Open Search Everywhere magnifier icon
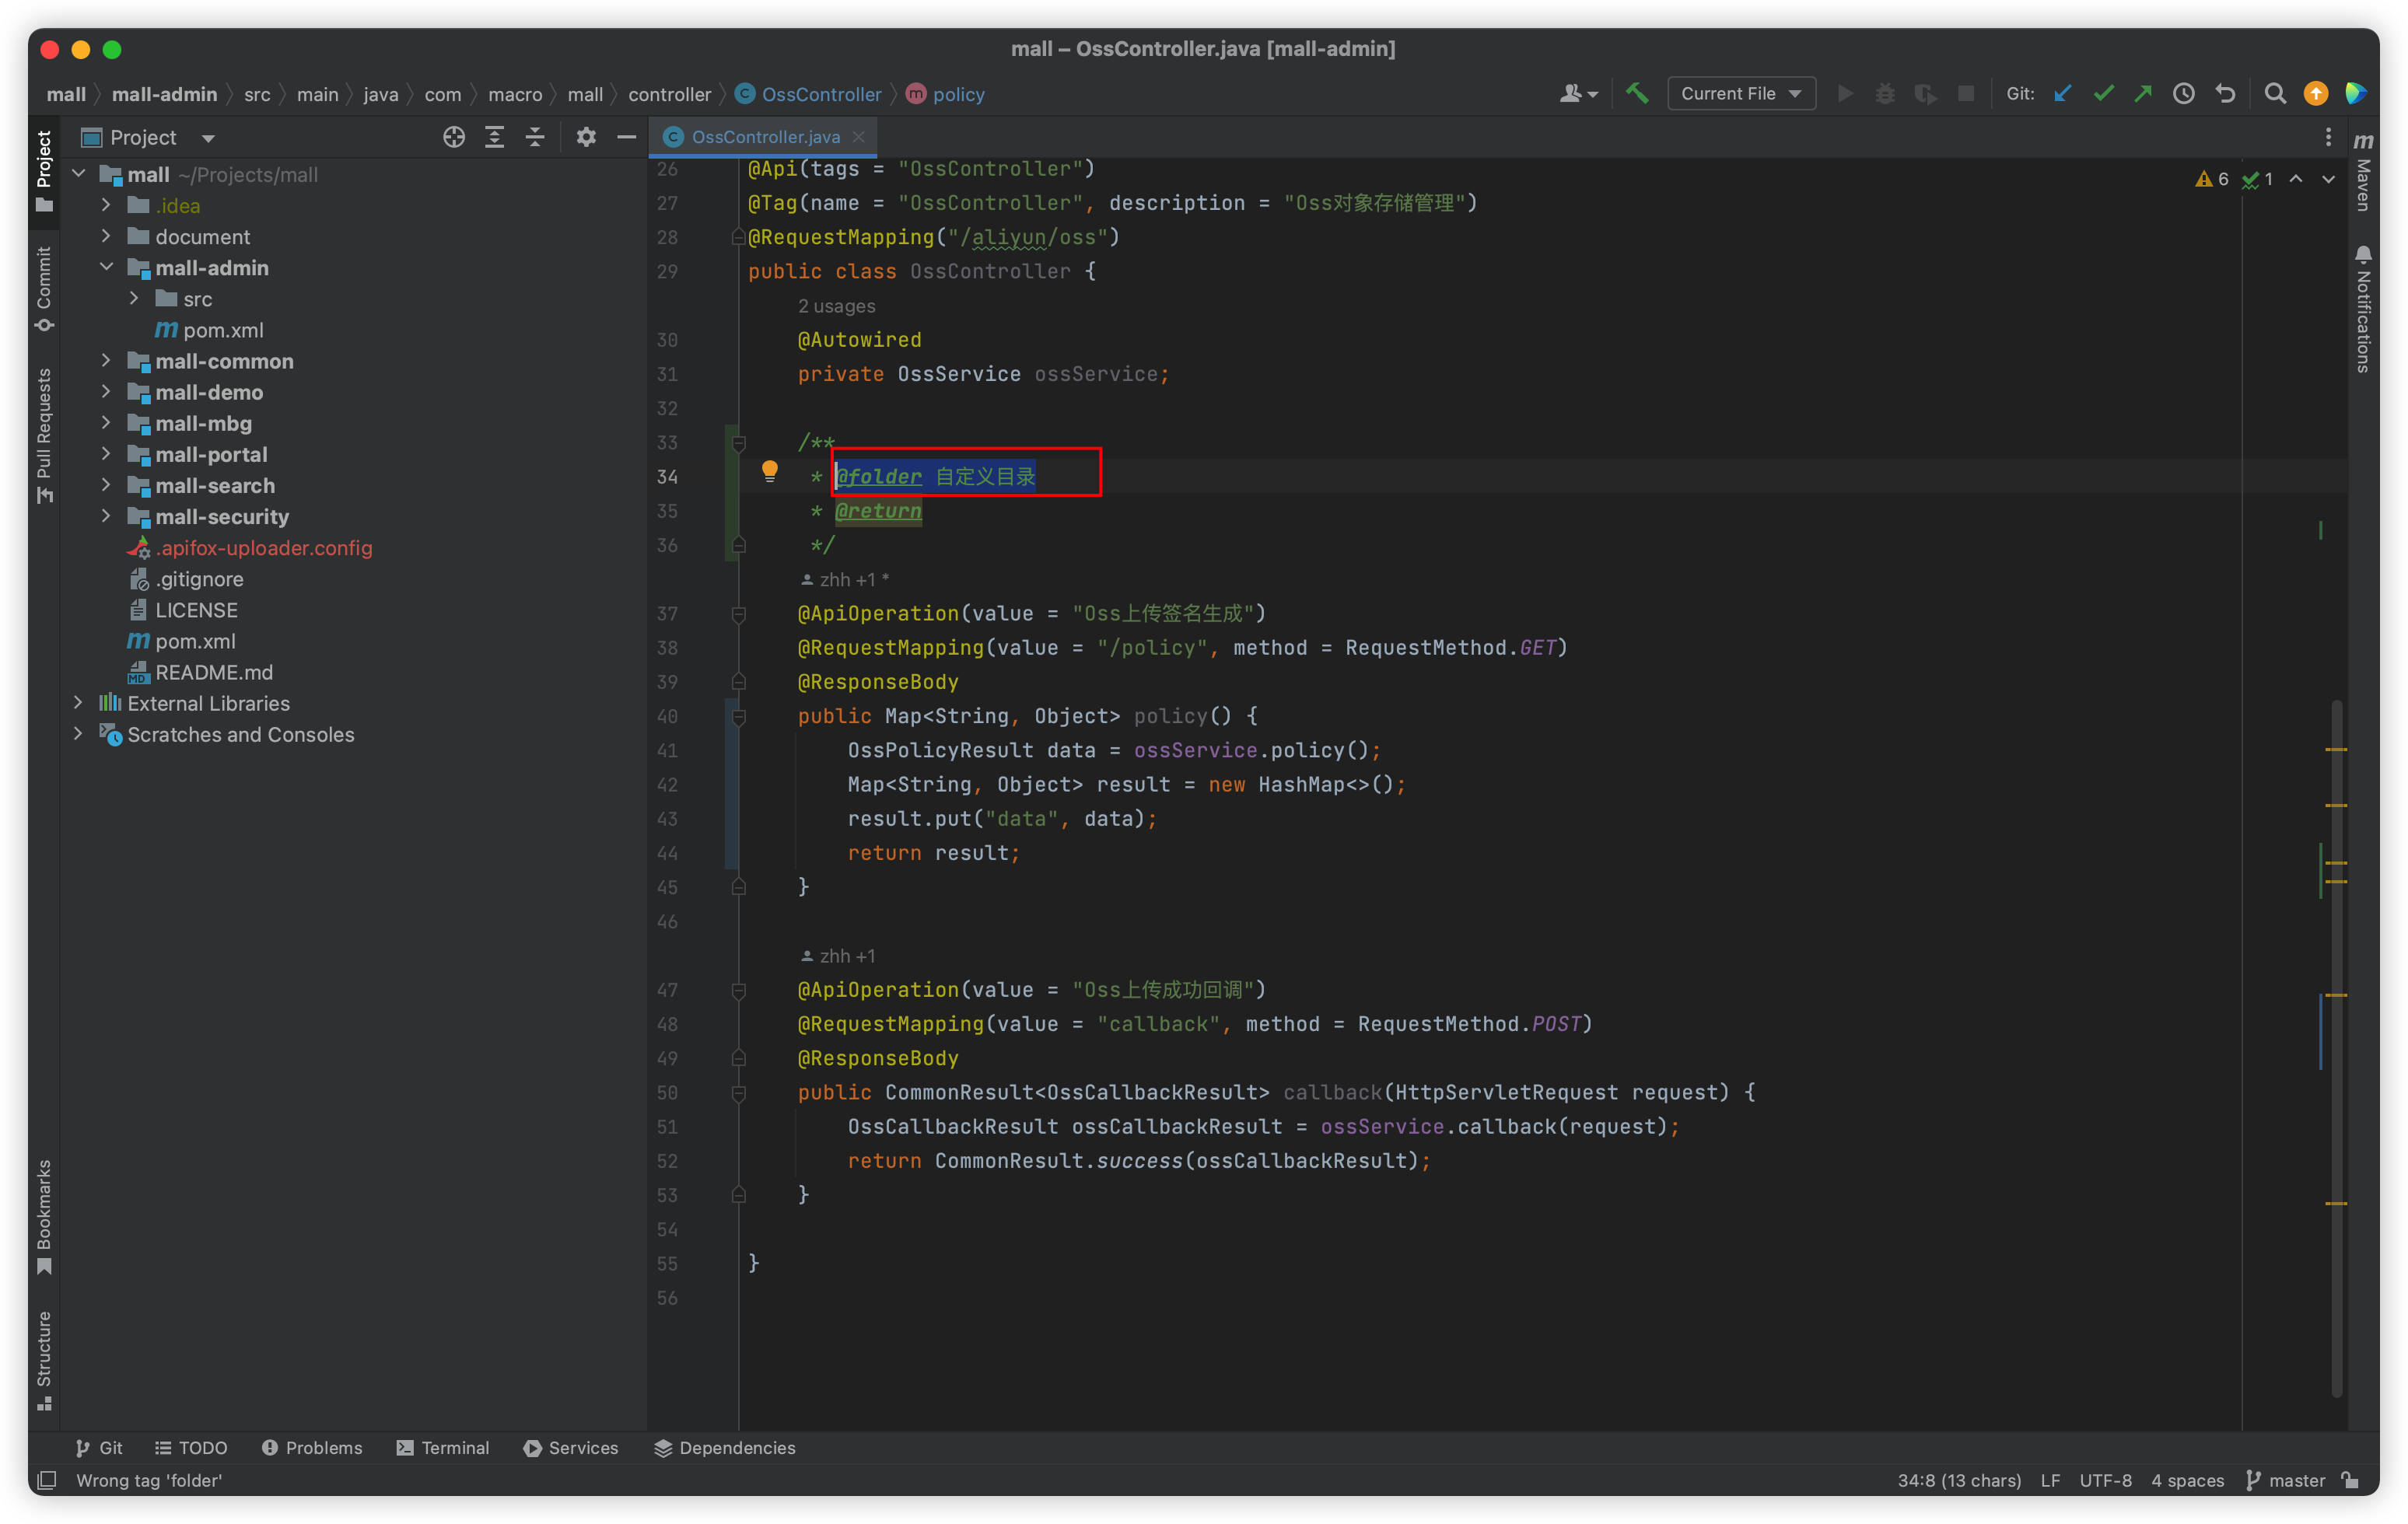Image resolution: width=2408 pixels, height=1524 pixels. pyautogui.click(x=2275, y=93)
